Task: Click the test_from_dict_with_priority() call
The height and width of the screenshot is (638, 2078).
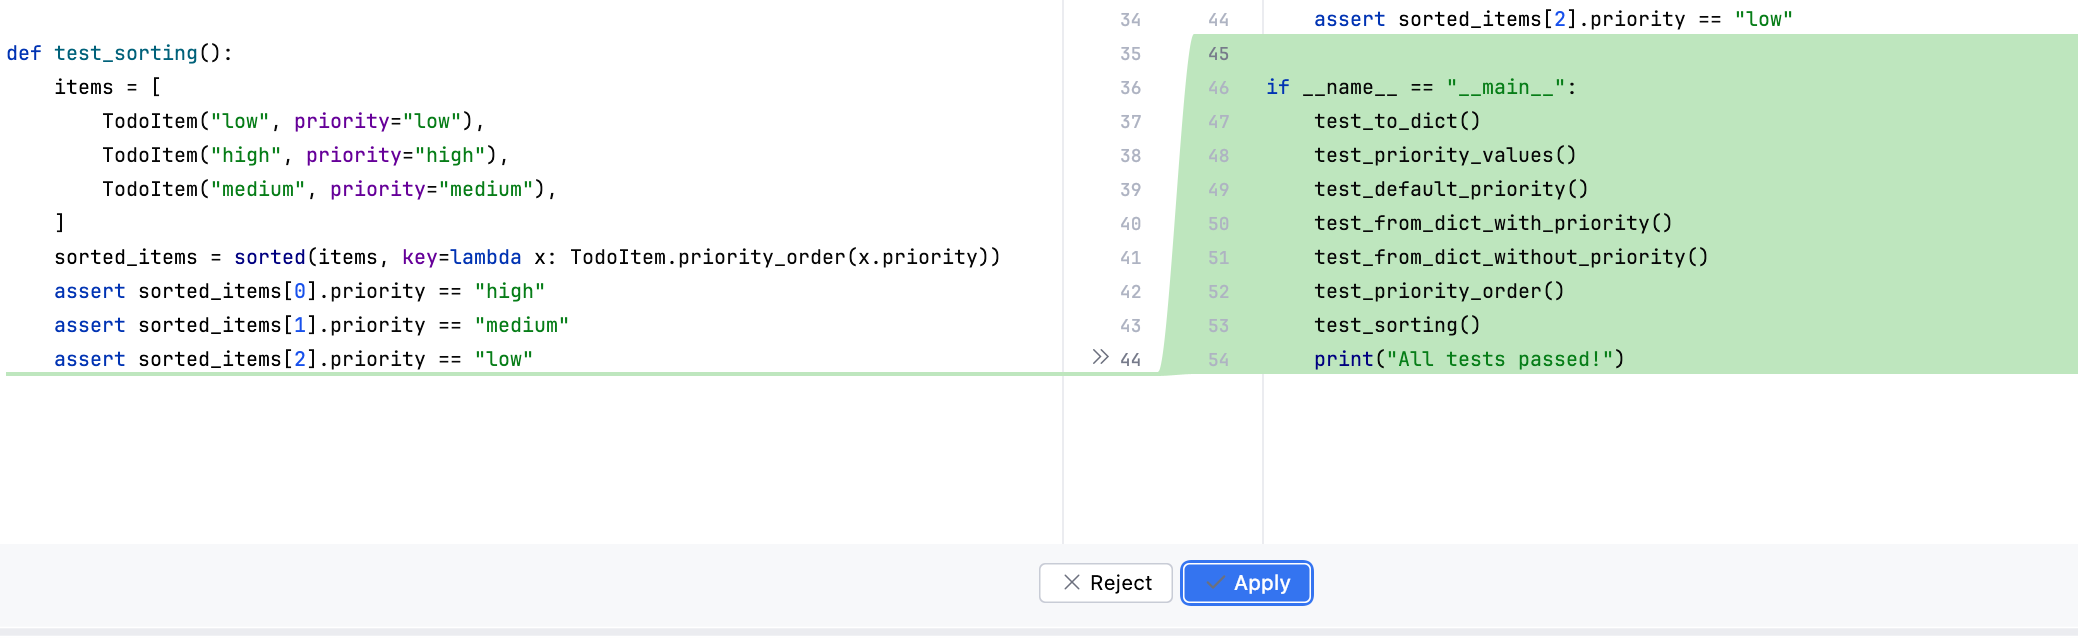Action: (1492, 223)
